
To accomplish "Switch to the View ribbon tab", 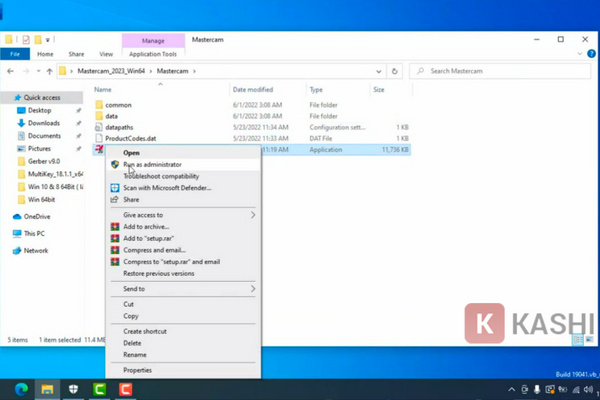I will (106, 54).
